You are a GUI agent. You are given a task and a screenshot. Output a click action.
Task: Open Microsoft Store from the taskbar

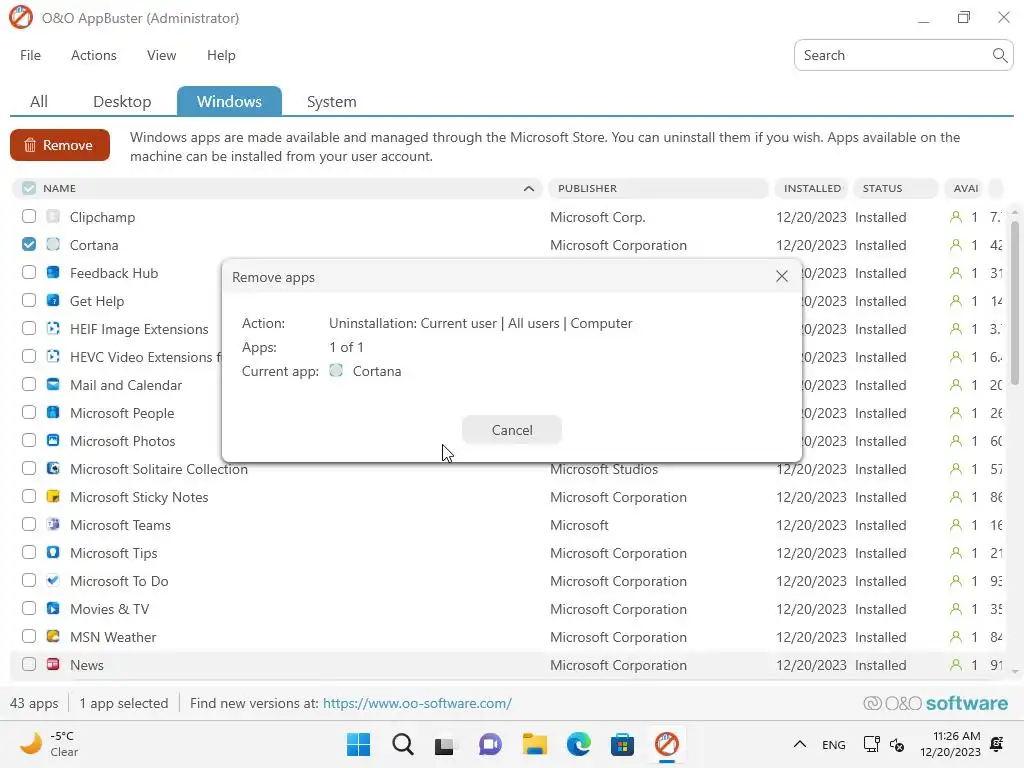point(622,744)
